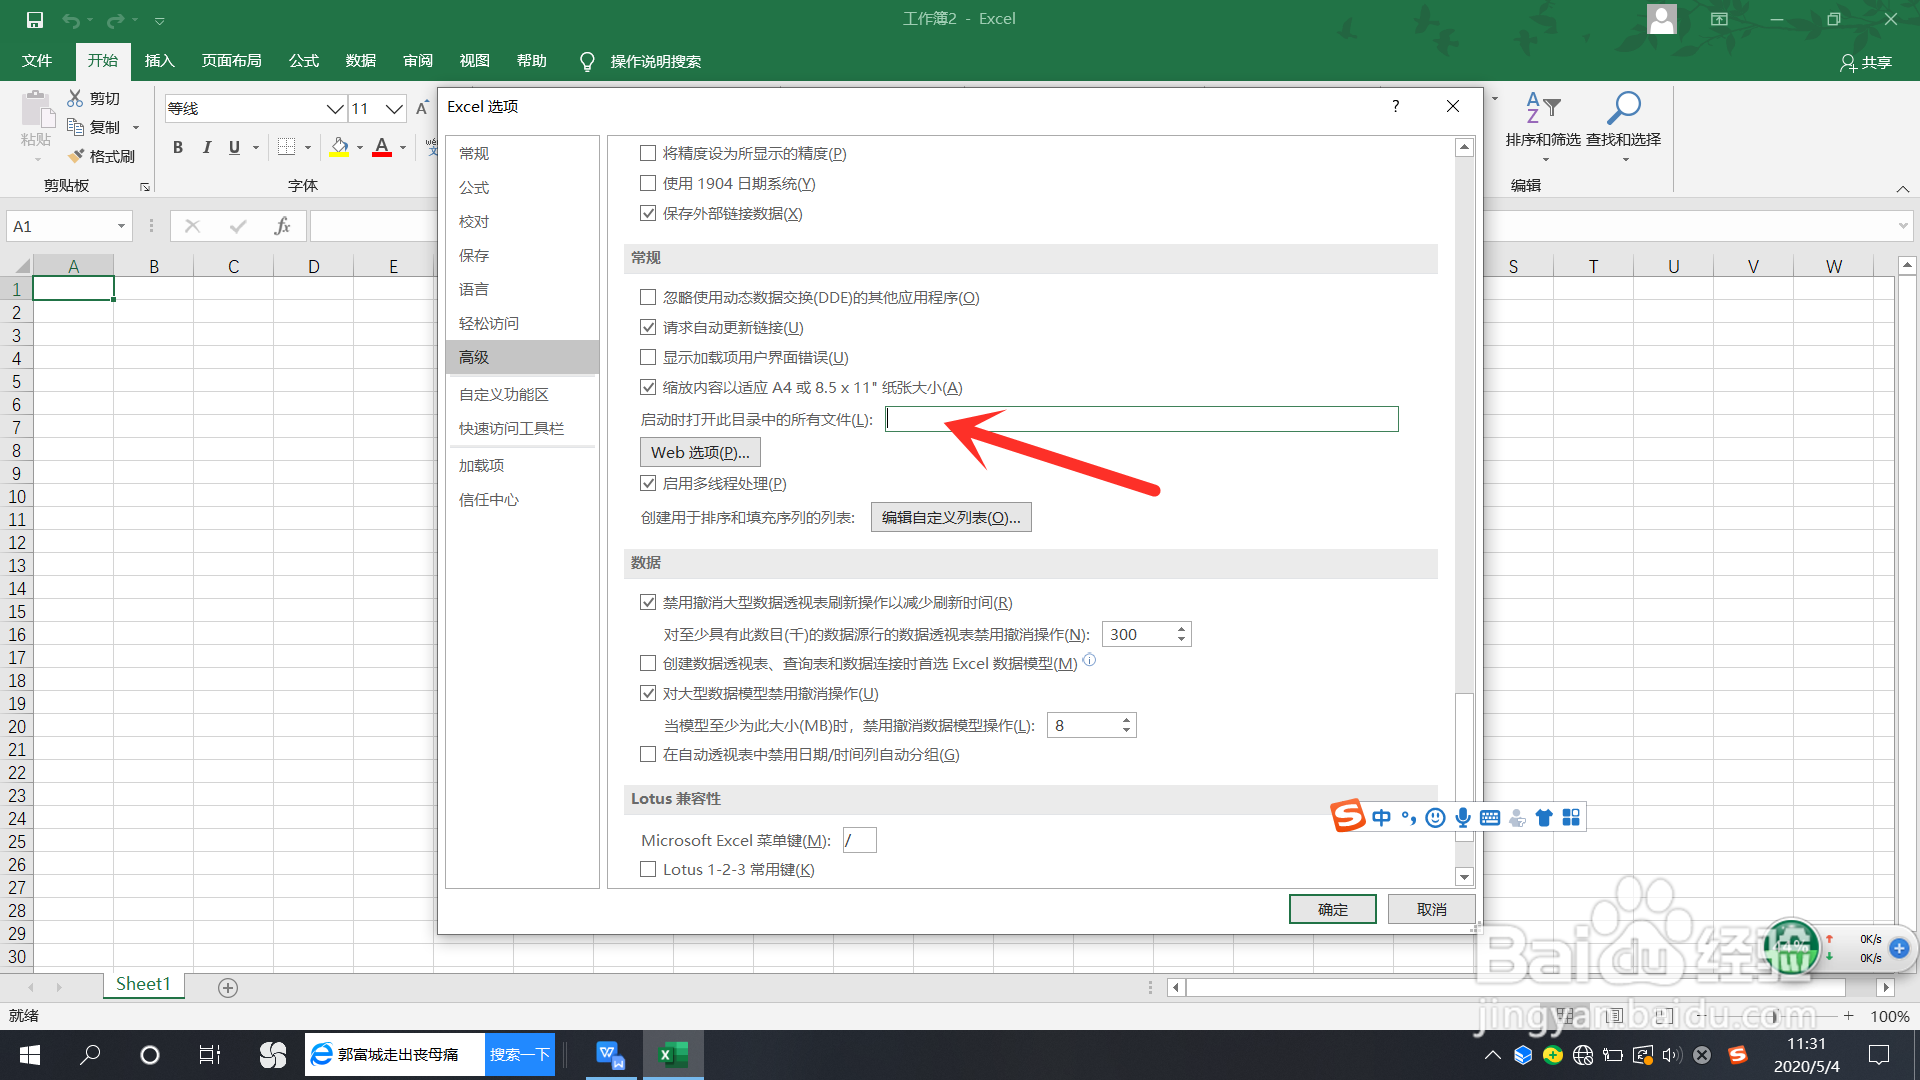Click the '搜索一下' taskbar button
The image size is (1920, 1080).
520,1055
